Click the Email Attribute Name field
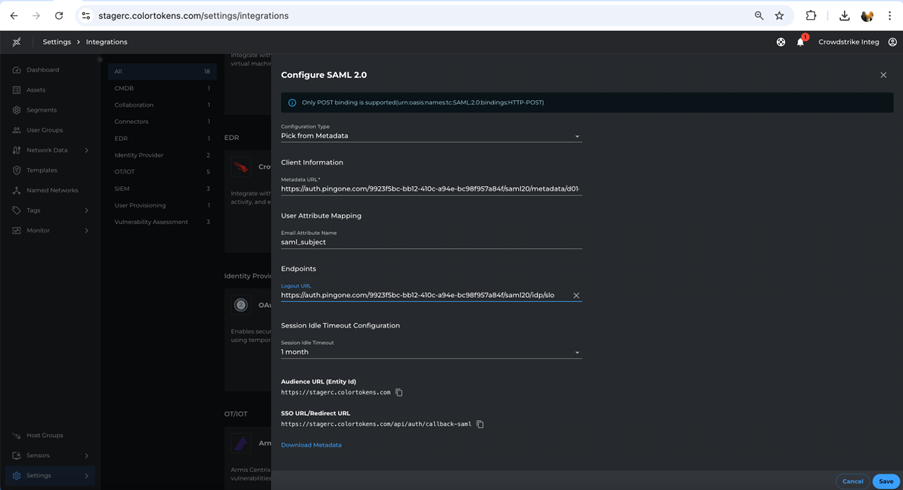903x490 pixels. point(431,242)
